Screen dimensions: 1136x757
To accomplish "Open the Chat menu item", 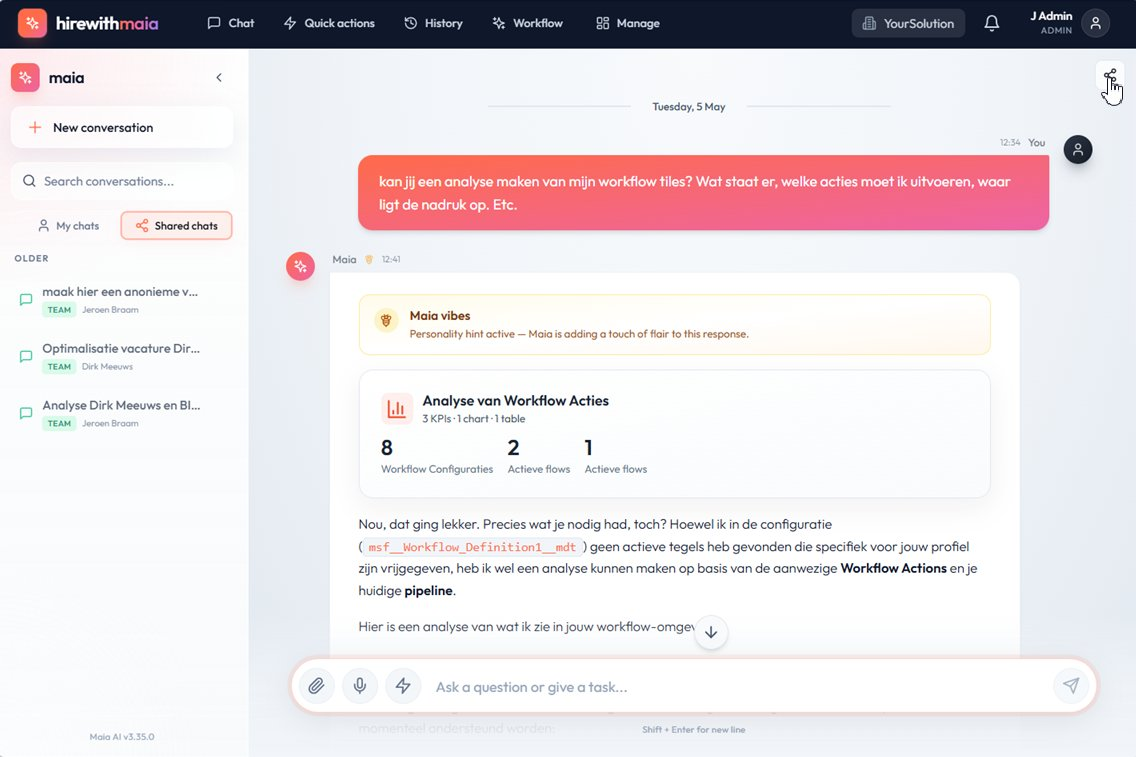I will tap(230, 23).
